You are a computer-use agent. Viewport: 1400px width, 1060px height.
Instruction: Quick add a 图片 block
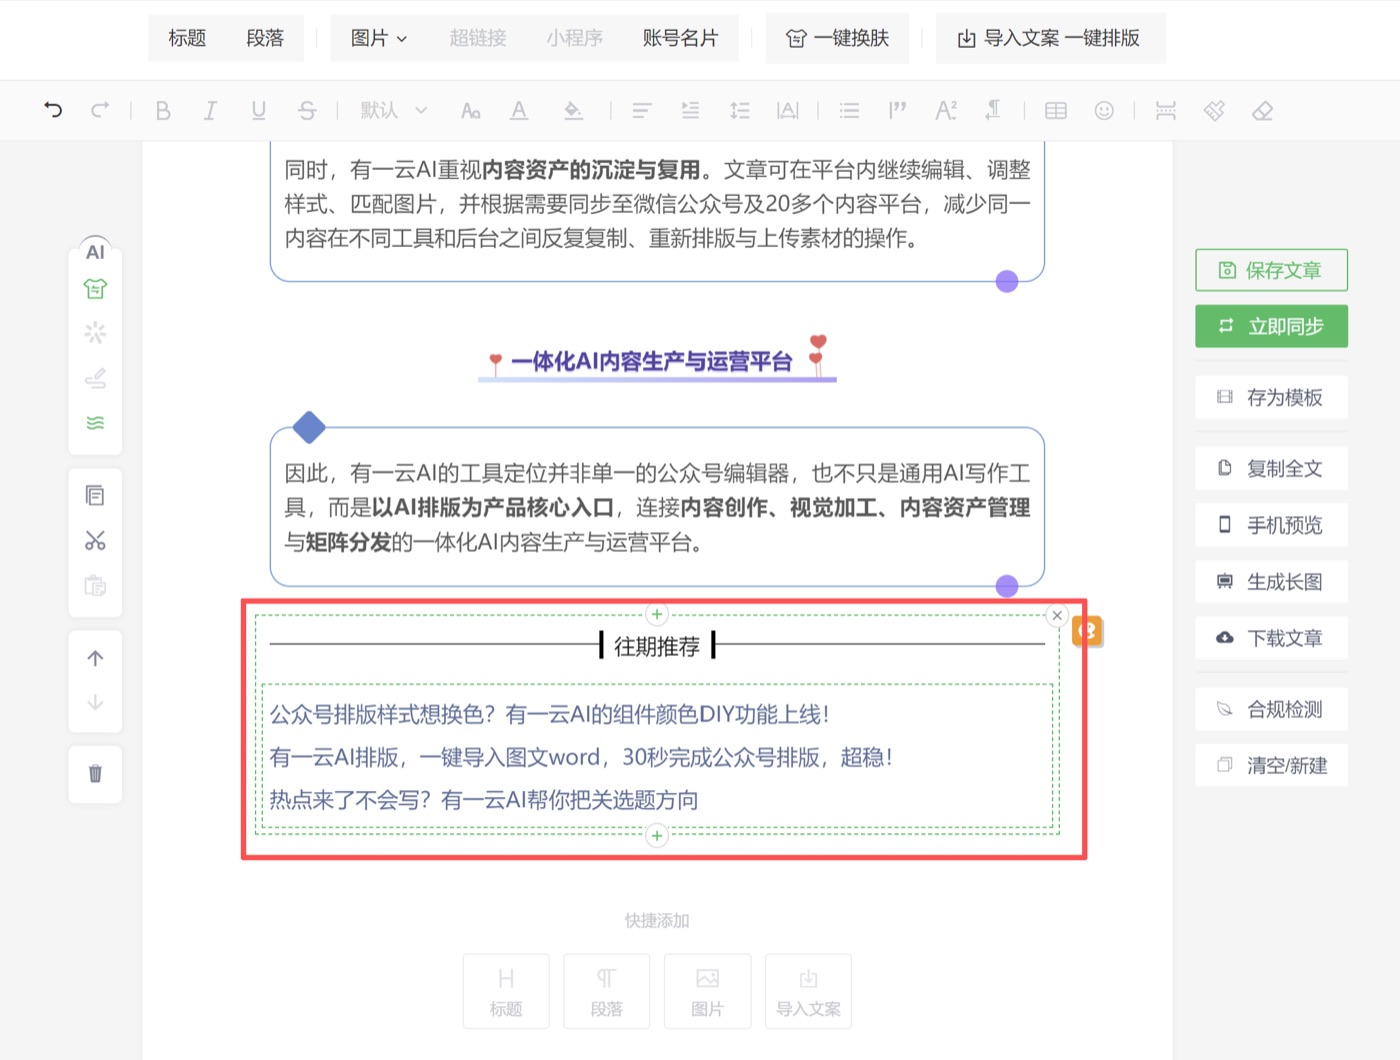tap(708, 991)
